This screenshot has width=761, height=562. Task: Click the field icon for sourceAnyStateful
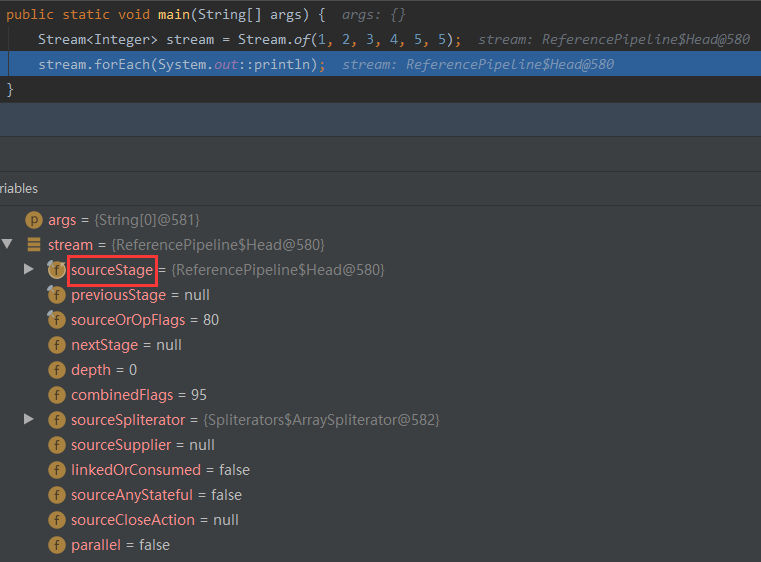(x=57, y=495)
